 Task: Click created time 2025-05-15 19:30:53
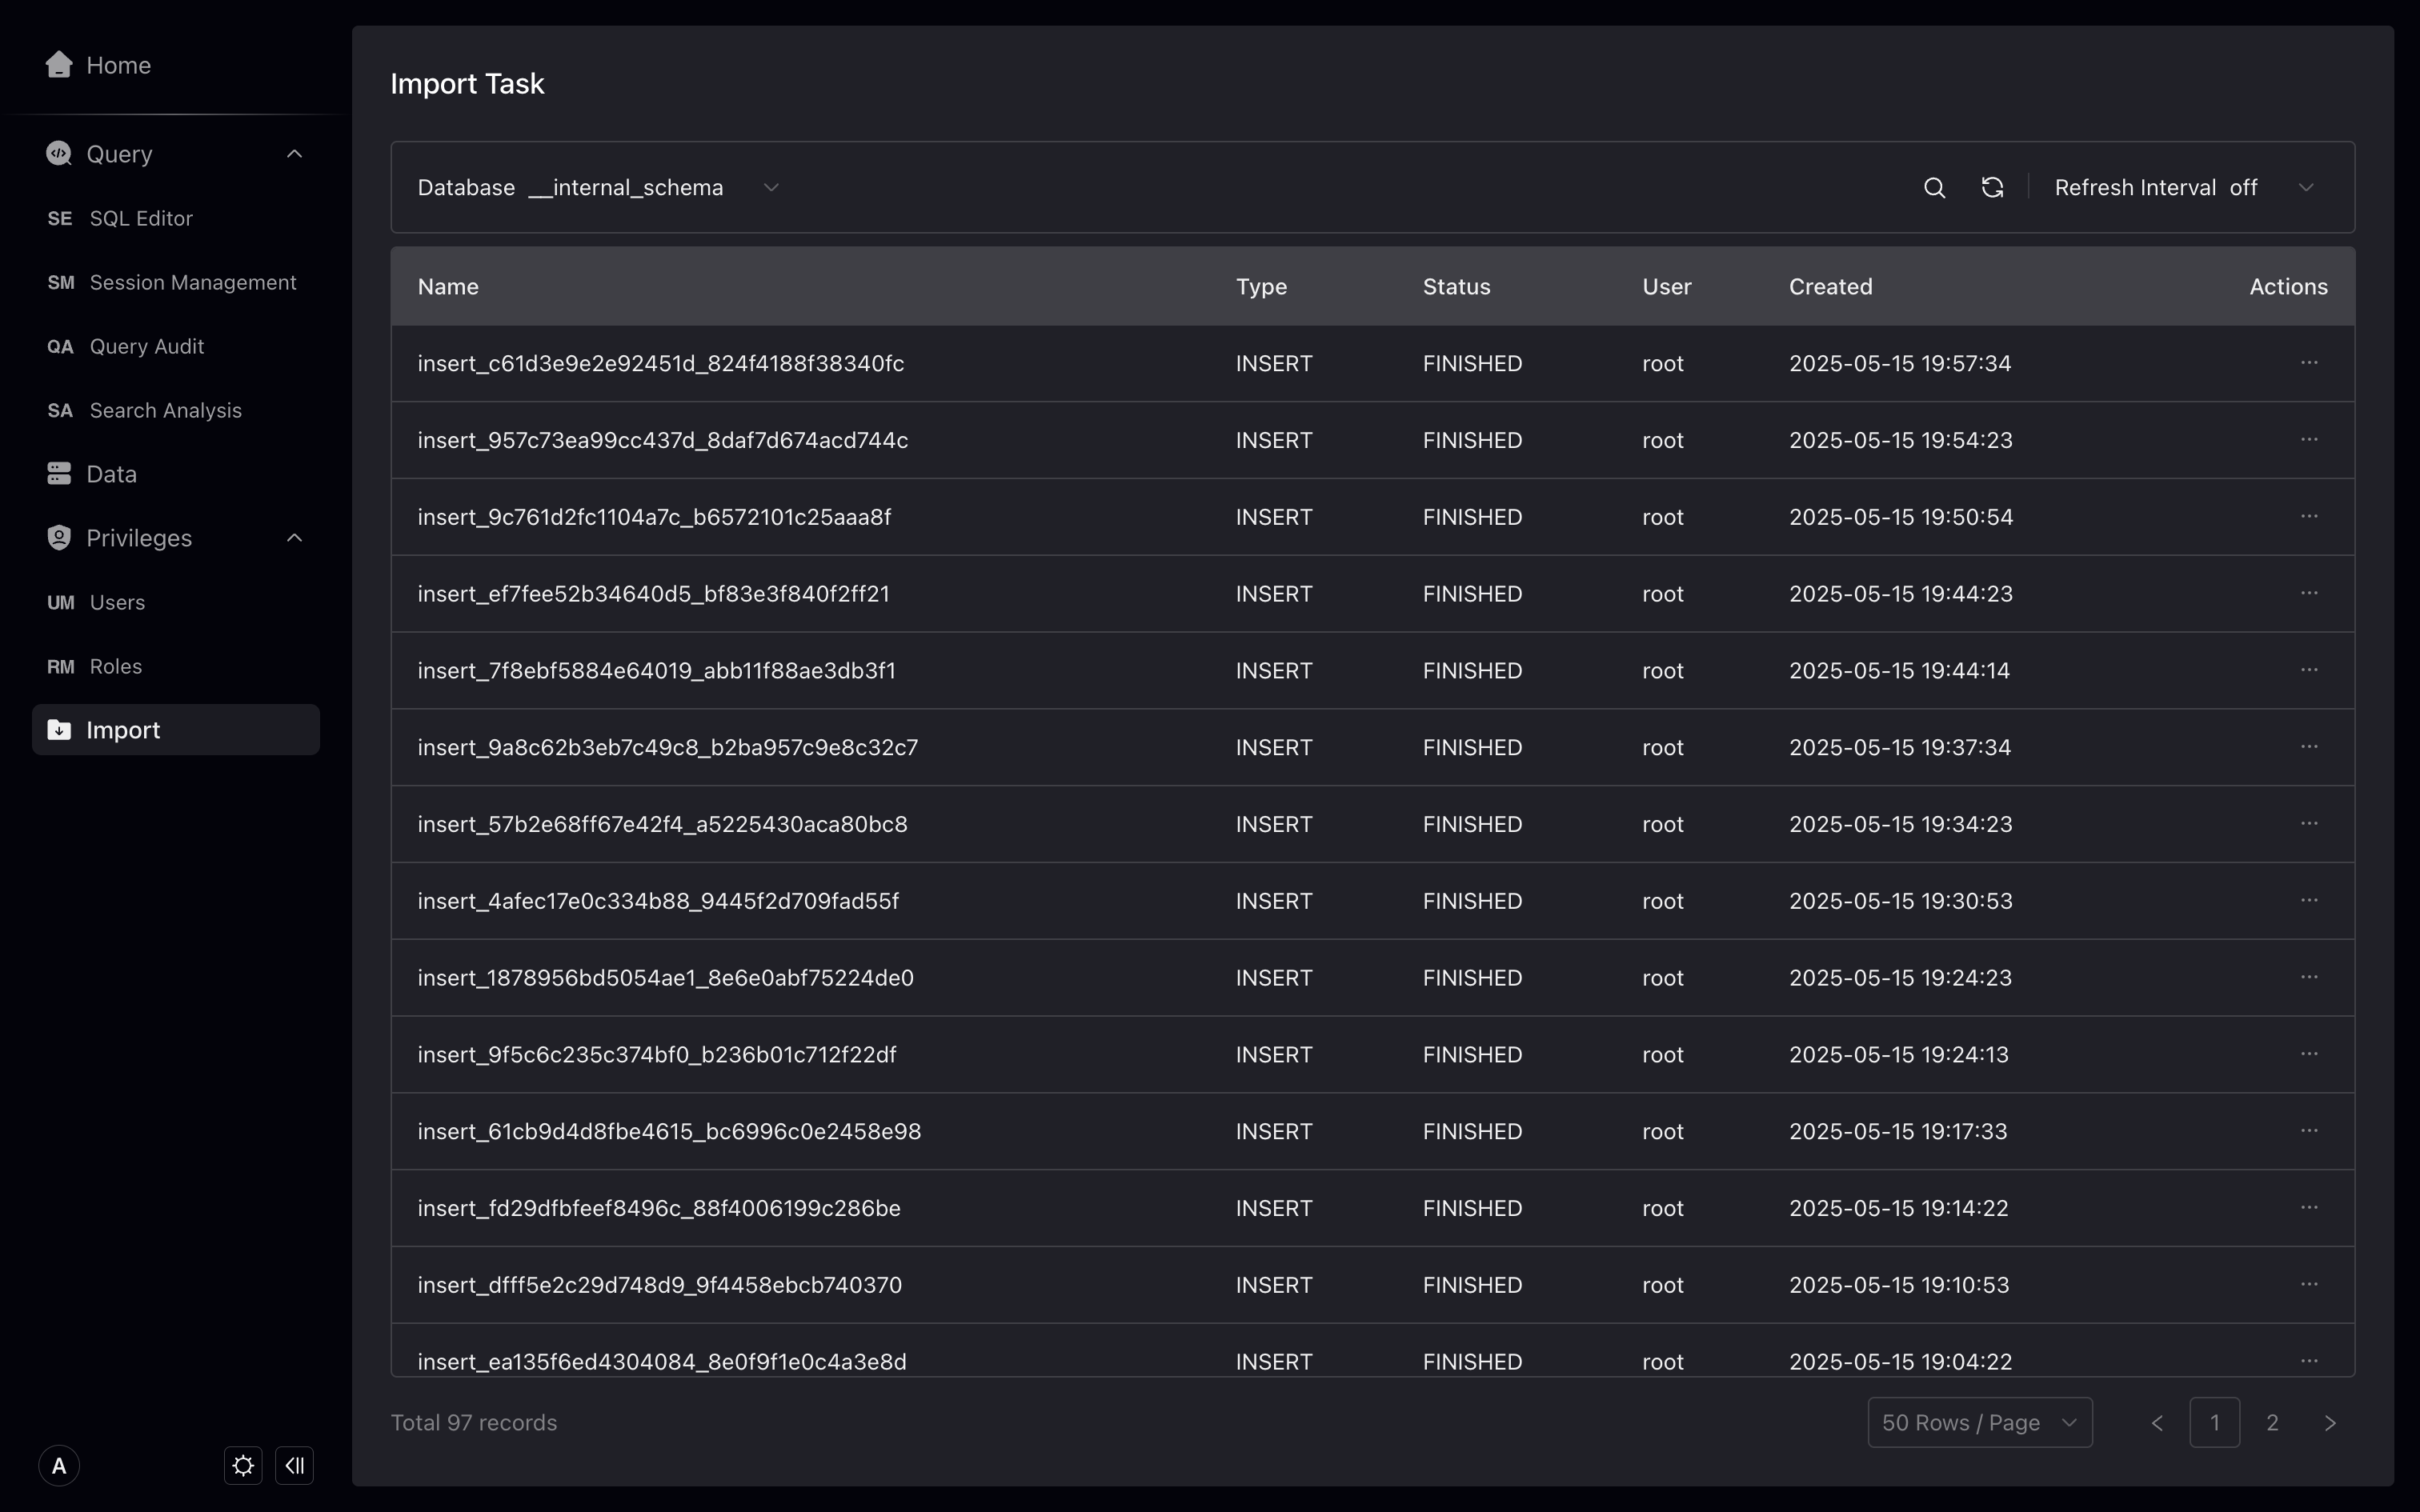(x=1900, y=902)
